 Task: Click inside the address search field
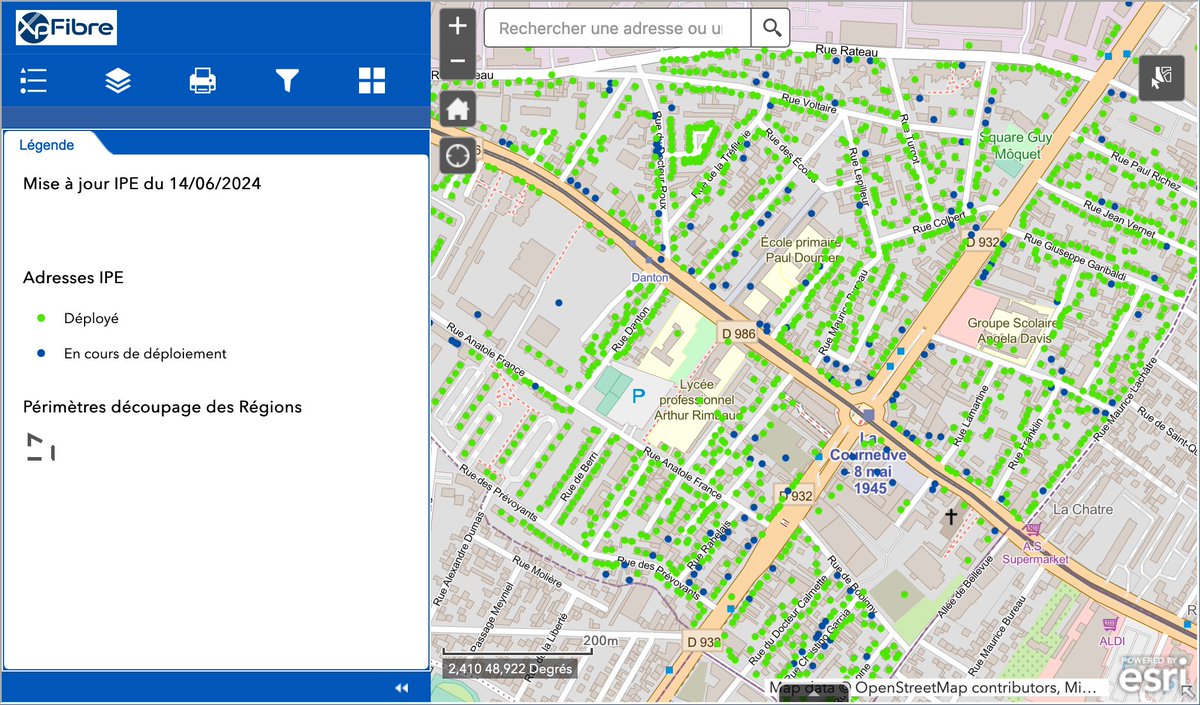(615, 27)
